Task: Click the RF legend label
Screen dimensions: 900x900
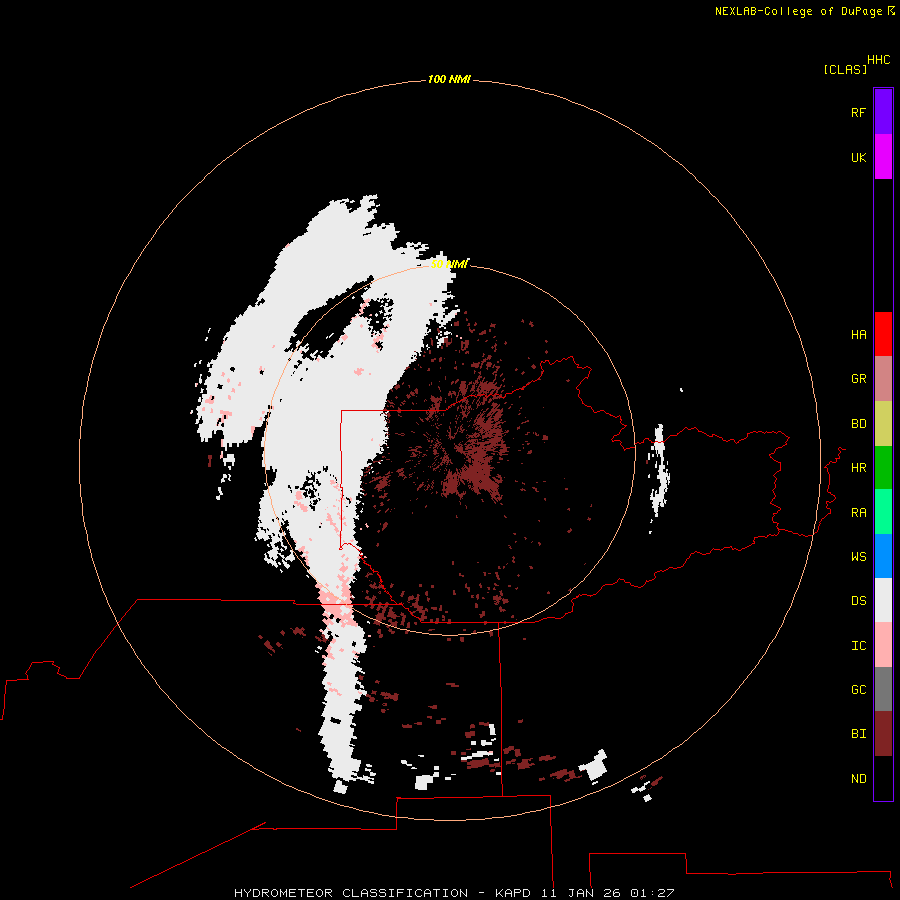Action: (x=858, y=112)
